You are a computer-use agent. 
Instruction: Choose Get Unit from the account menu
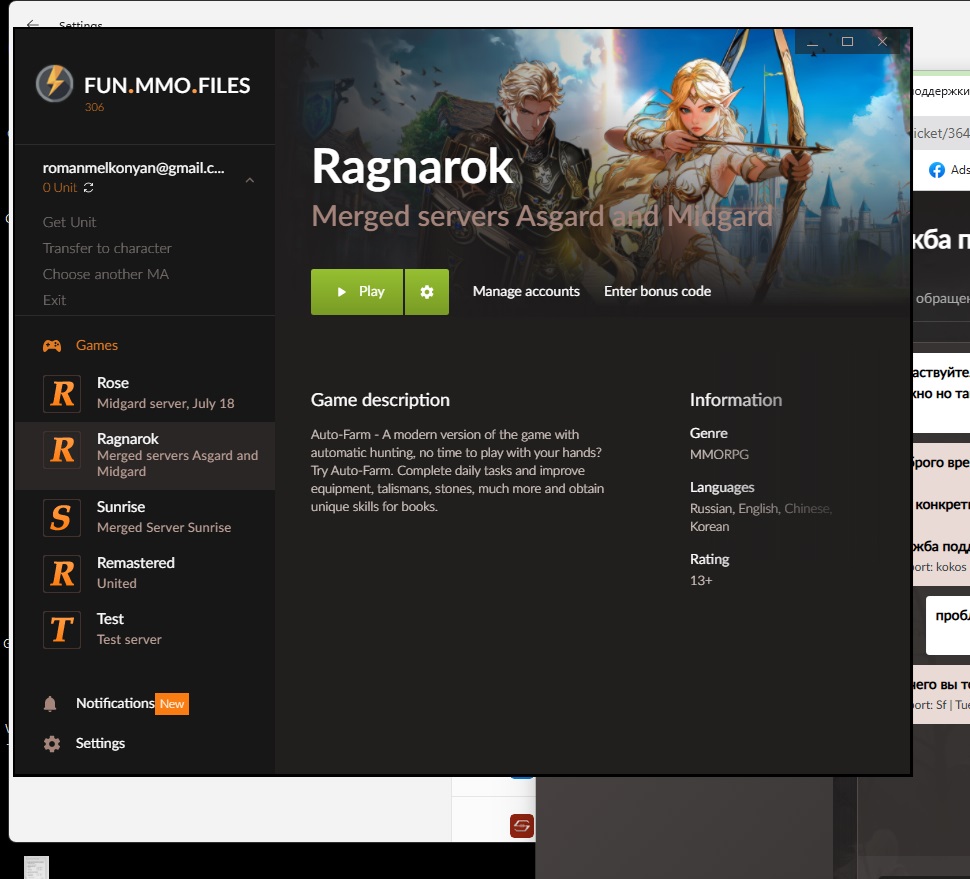click(69, 222)
